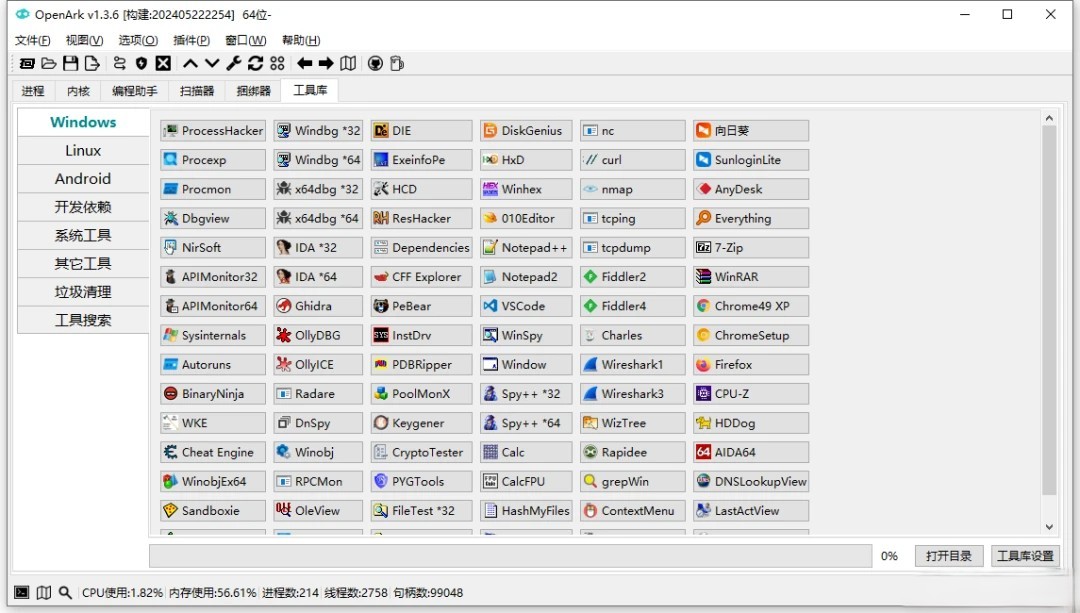Open the 工具搜索 sidebar section
The image size is (1080, 613).
[83, 320]
